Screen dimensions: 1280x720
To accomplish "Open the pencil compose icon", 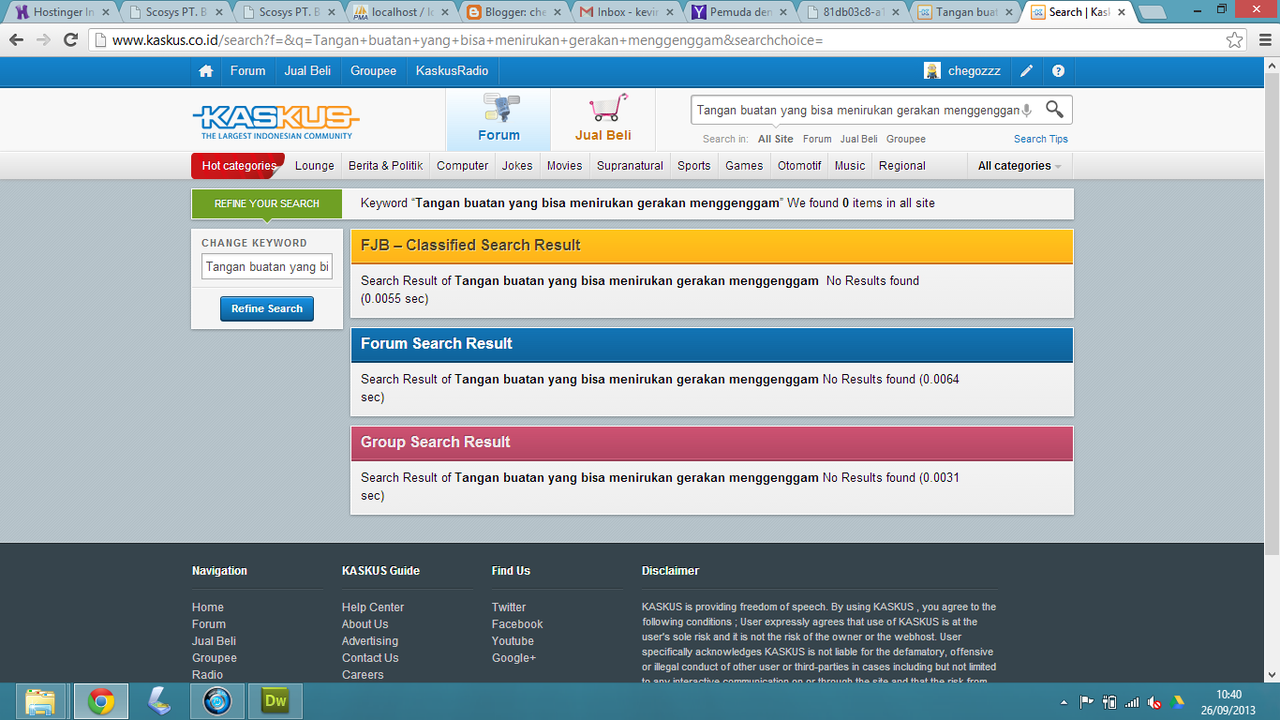I will [x=1027, y=71].
